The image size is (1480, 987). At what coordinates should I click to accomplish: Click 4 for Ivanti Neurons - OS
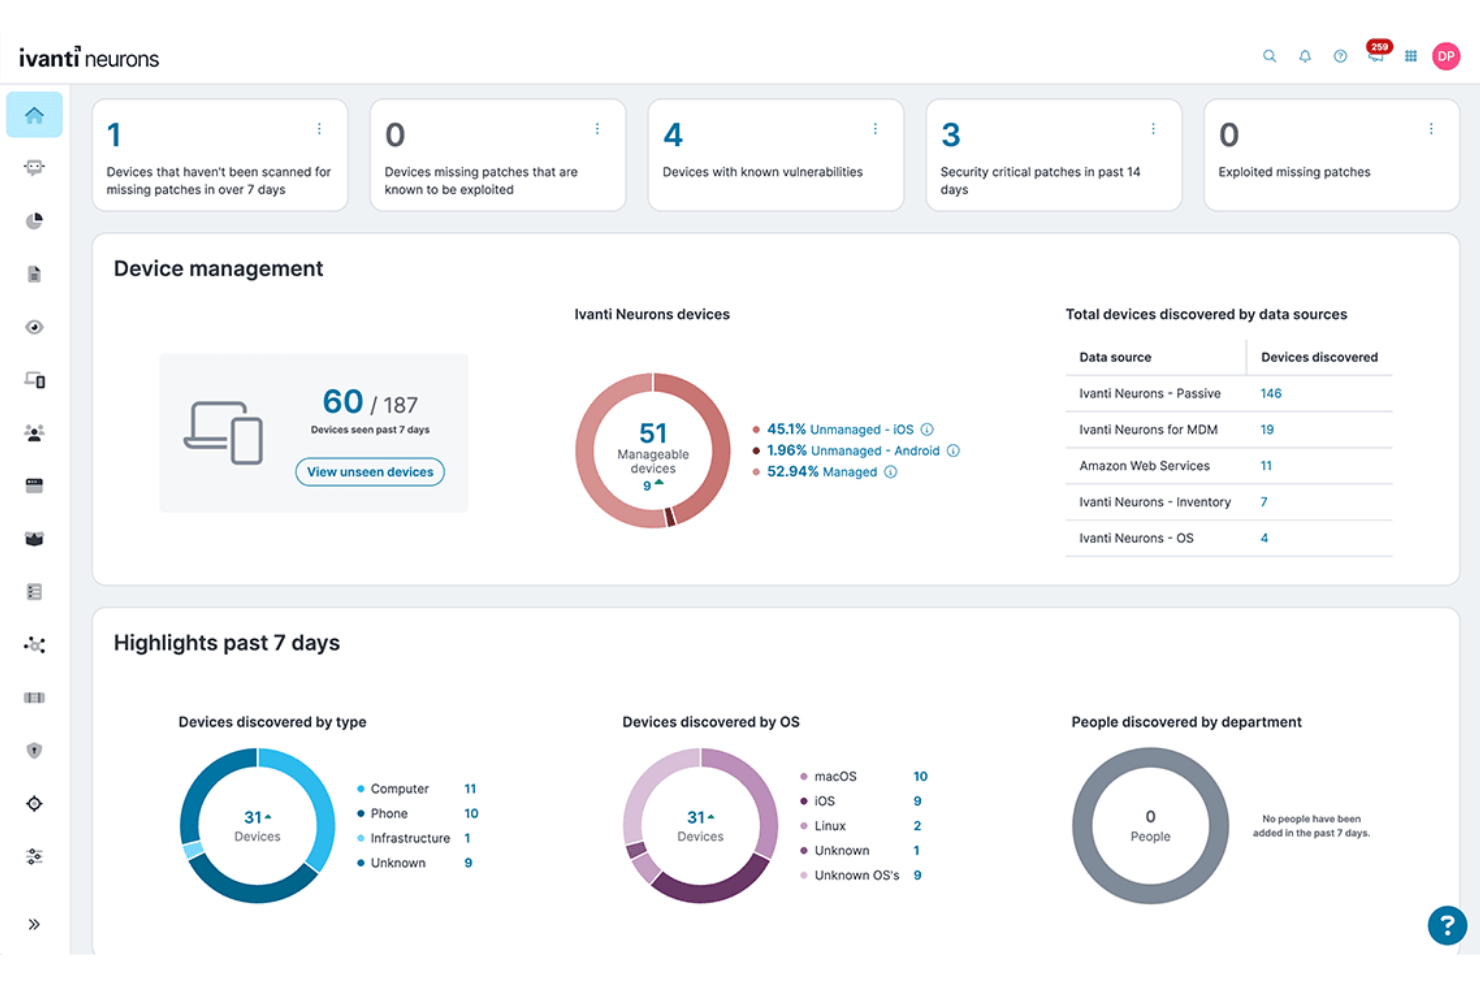(x=1264, y=537)
